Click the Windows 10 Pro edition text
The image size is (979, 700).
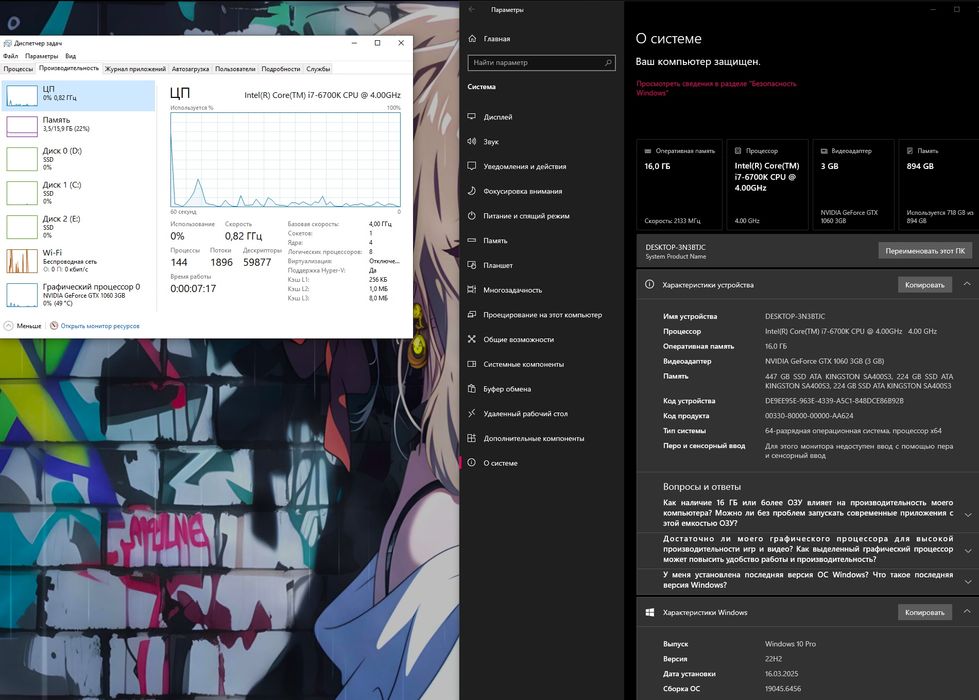pos(790,644)
